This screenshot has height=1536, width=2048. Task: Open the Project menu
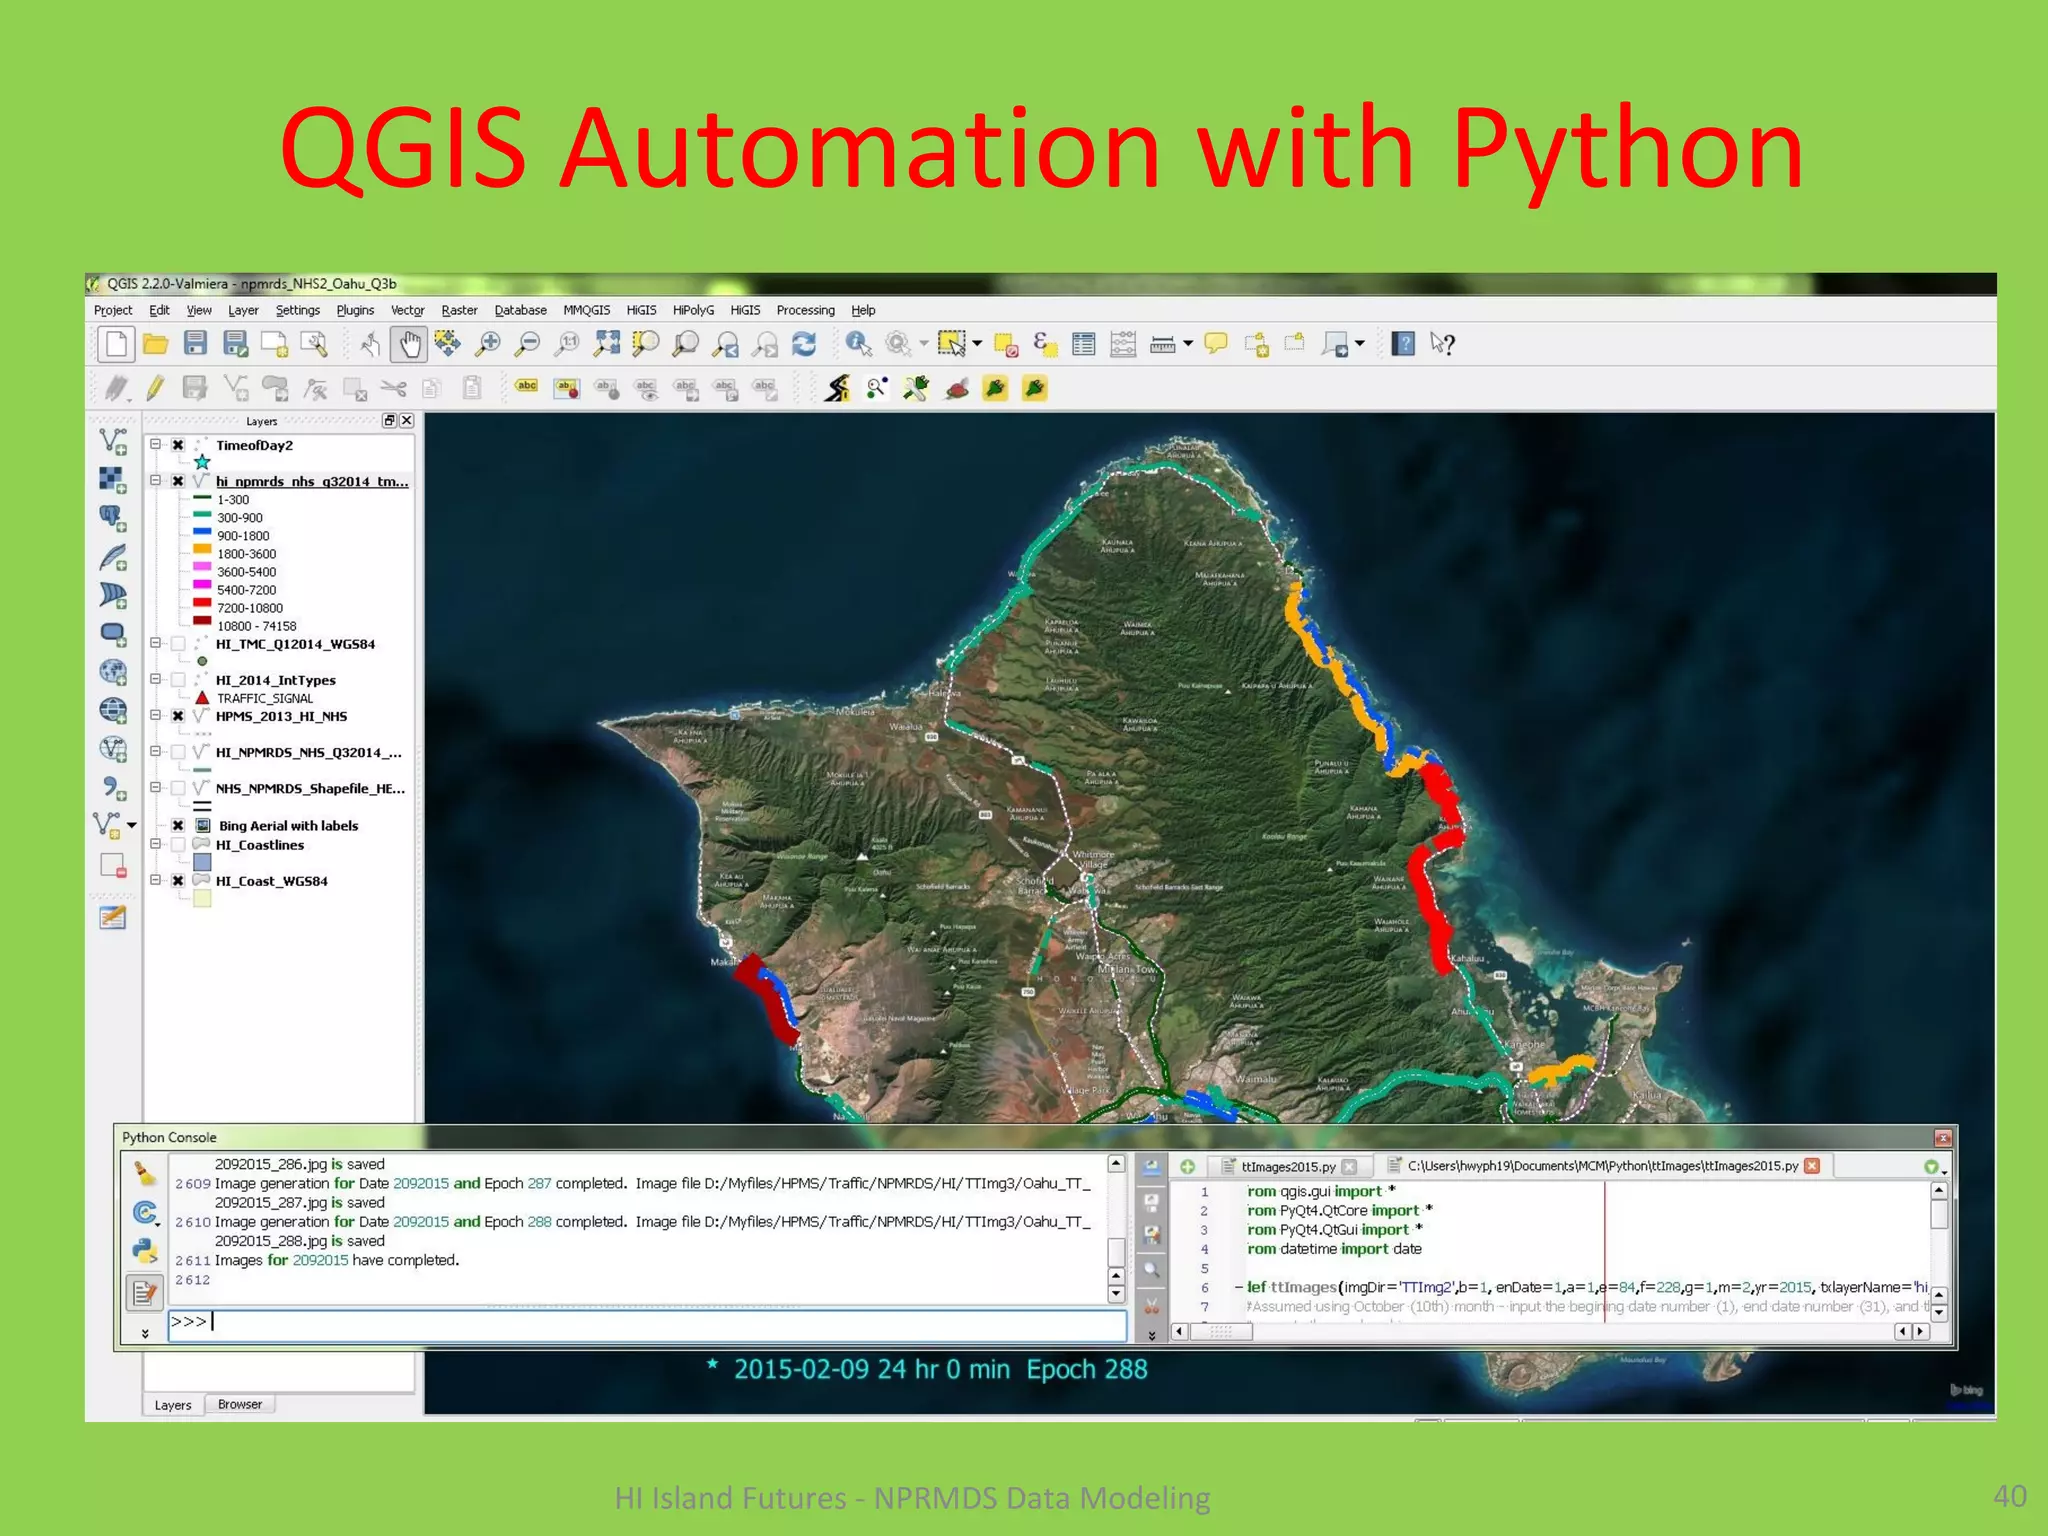click(113, 310)
